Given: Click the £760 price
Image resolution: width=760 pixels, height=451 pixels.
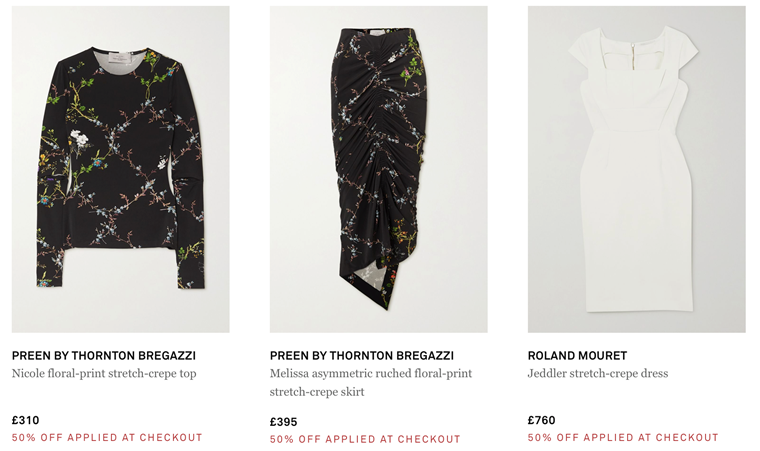Looking at the screenshot, I should pos(541,420).
